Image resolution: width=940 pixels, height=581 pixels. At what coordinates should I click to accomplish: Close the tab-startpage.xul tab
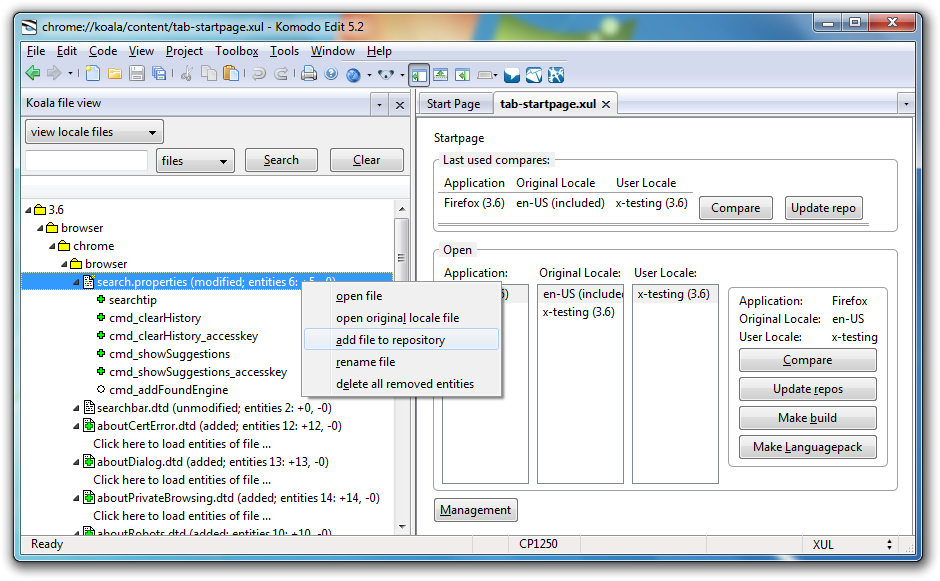point(606,104)
